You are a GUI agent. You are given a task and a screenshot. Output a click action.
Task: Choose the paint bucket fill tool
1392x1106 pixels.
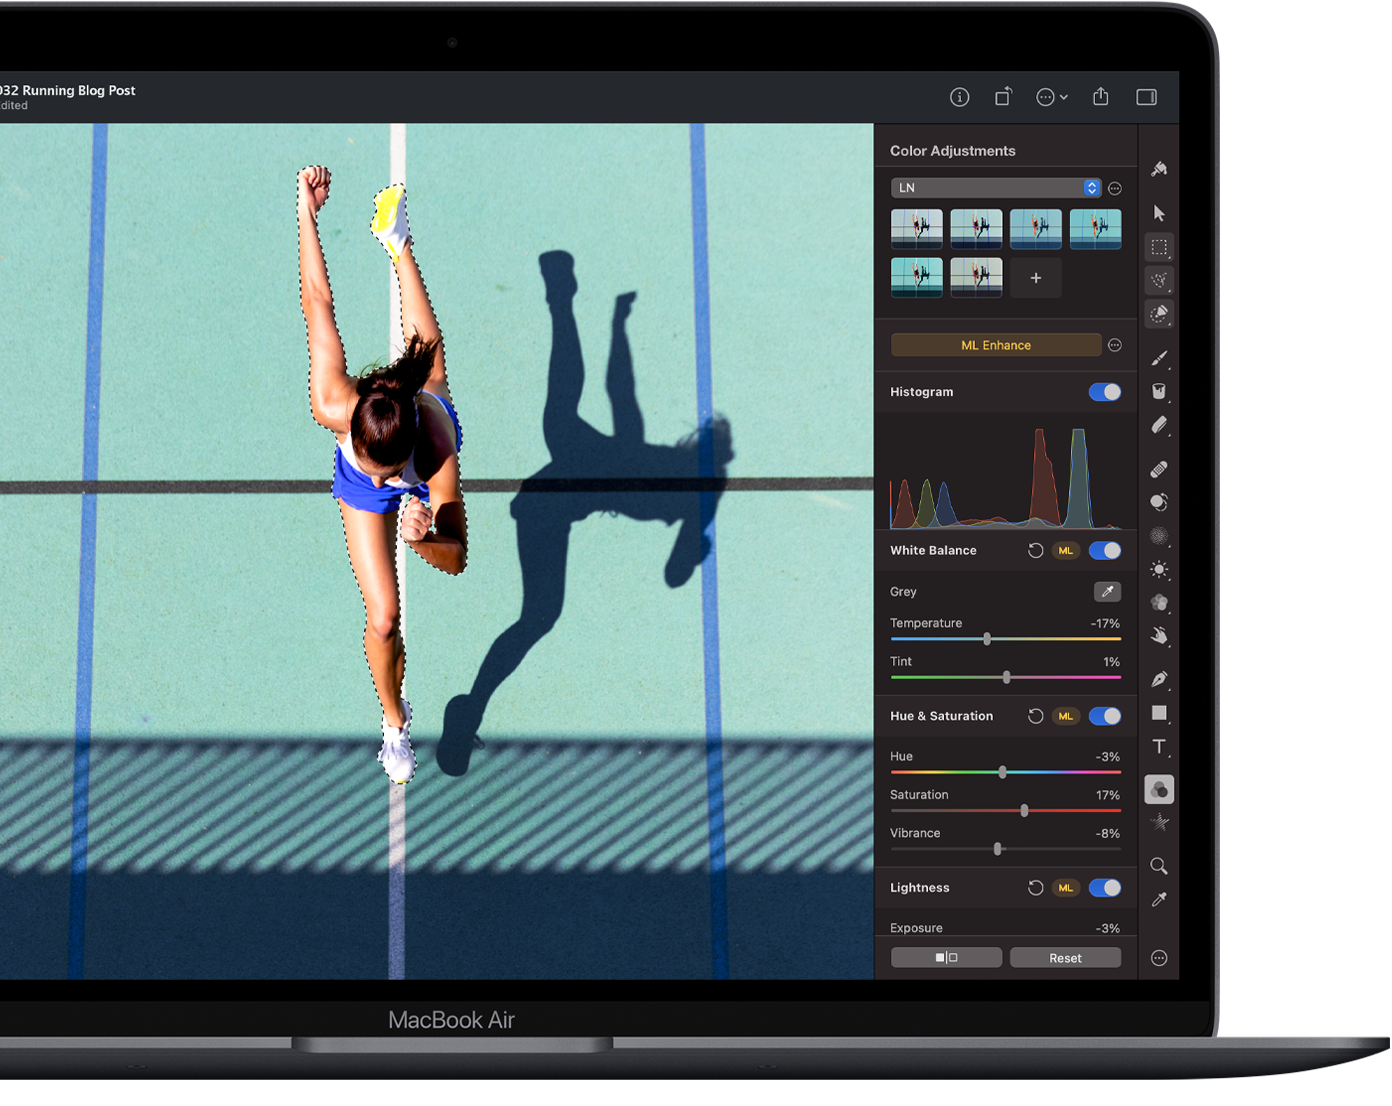pos(1159,392)
